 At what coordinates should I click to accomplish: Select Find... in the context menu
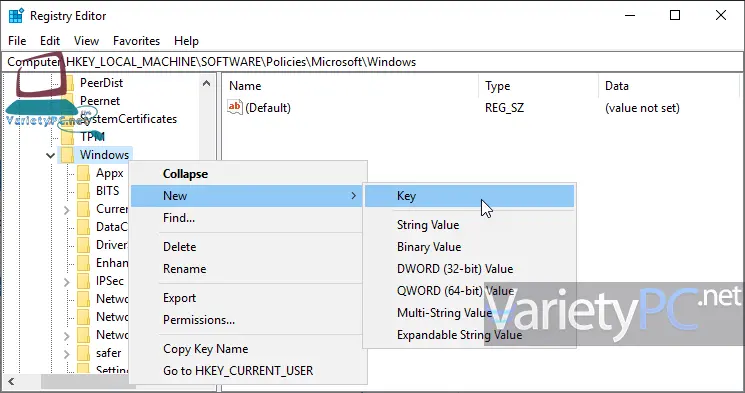tap(179, 218)
